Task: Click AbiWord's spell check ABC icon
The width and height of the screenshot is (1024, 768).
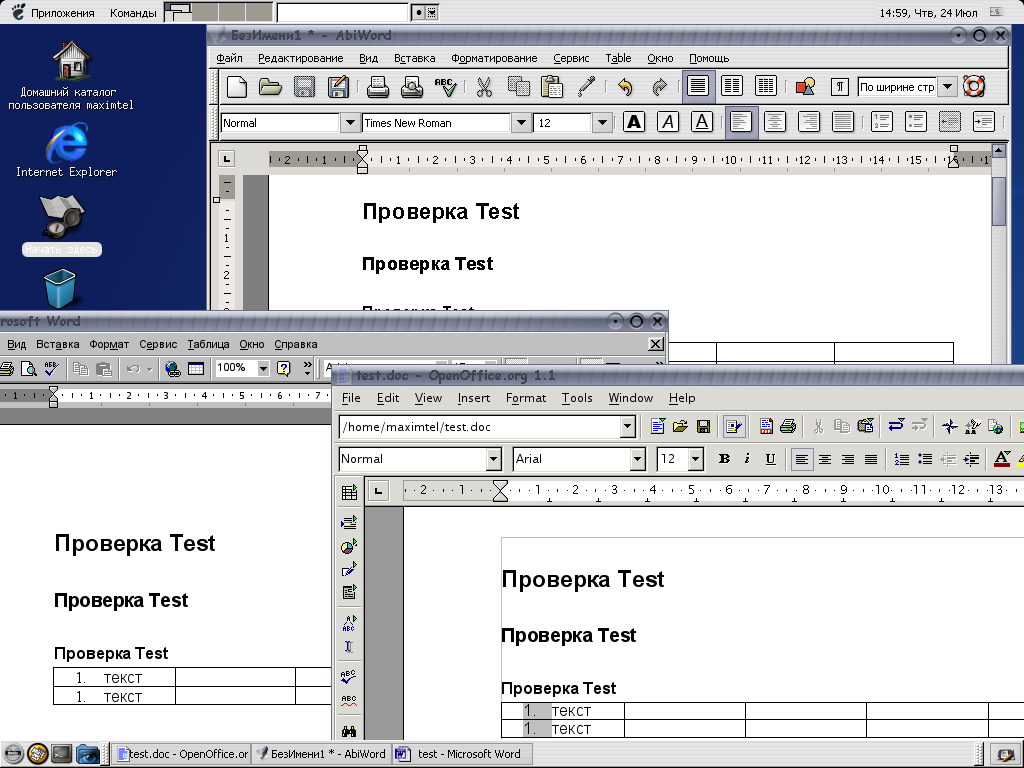Action: tap(445, 87)
